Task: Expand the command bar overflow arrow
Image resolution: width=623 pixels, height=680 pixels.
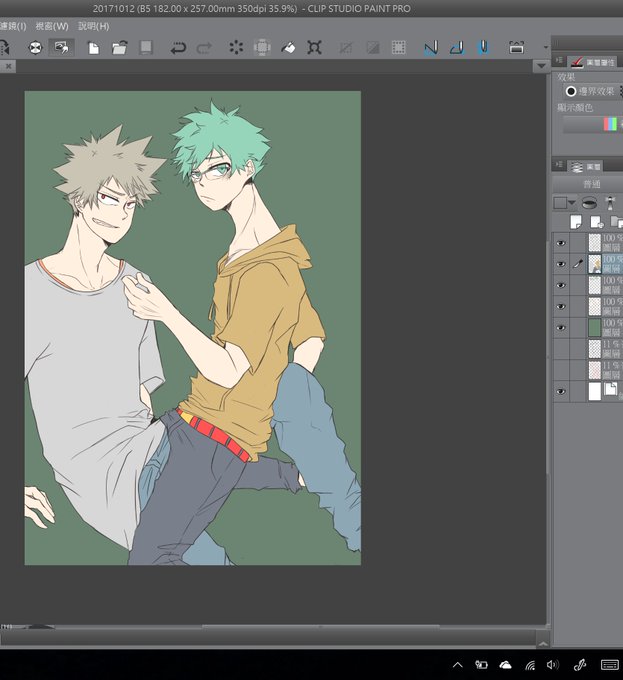Action: tap(545, 47)
